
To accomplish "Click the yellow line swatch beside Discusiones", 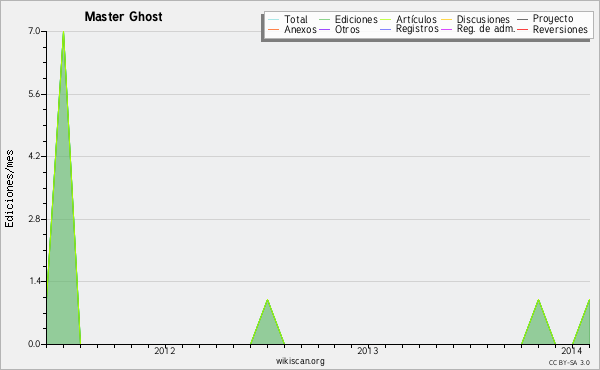I will [x=447, y=19].
